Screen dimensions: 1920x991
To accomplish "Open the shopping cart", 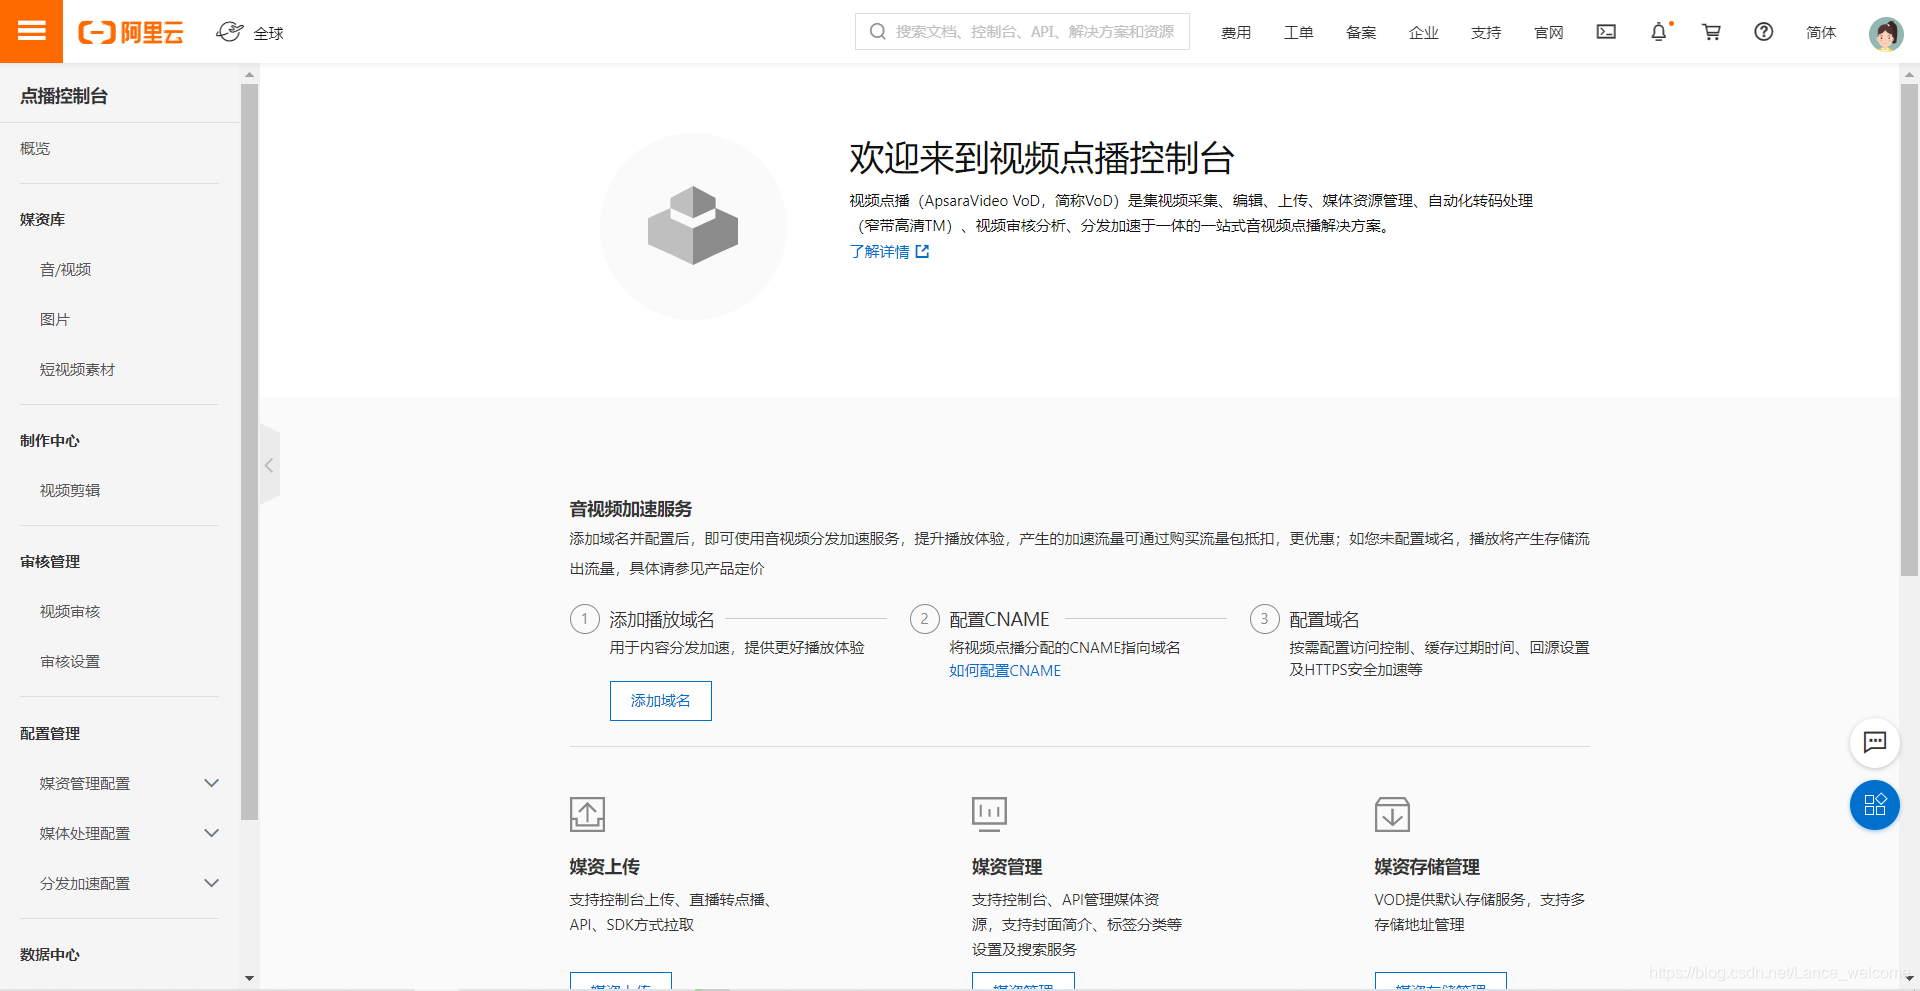I will (x=1711, y=32).
